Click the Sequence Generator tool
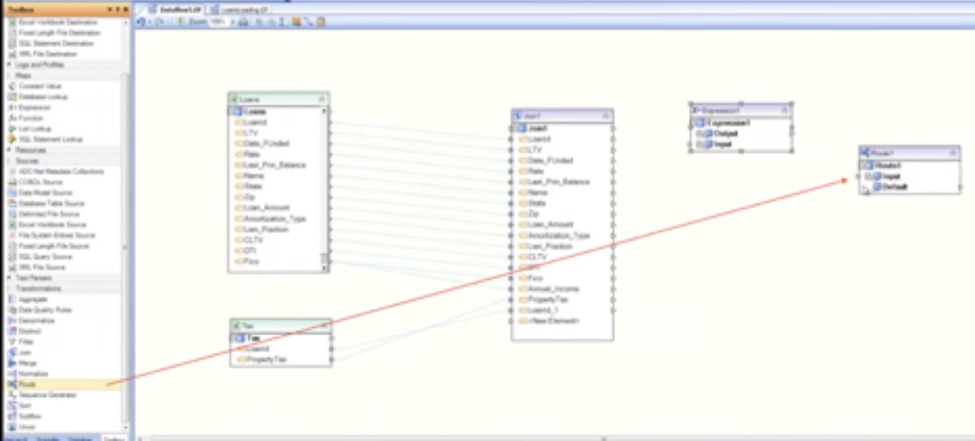 pos(45,395)
